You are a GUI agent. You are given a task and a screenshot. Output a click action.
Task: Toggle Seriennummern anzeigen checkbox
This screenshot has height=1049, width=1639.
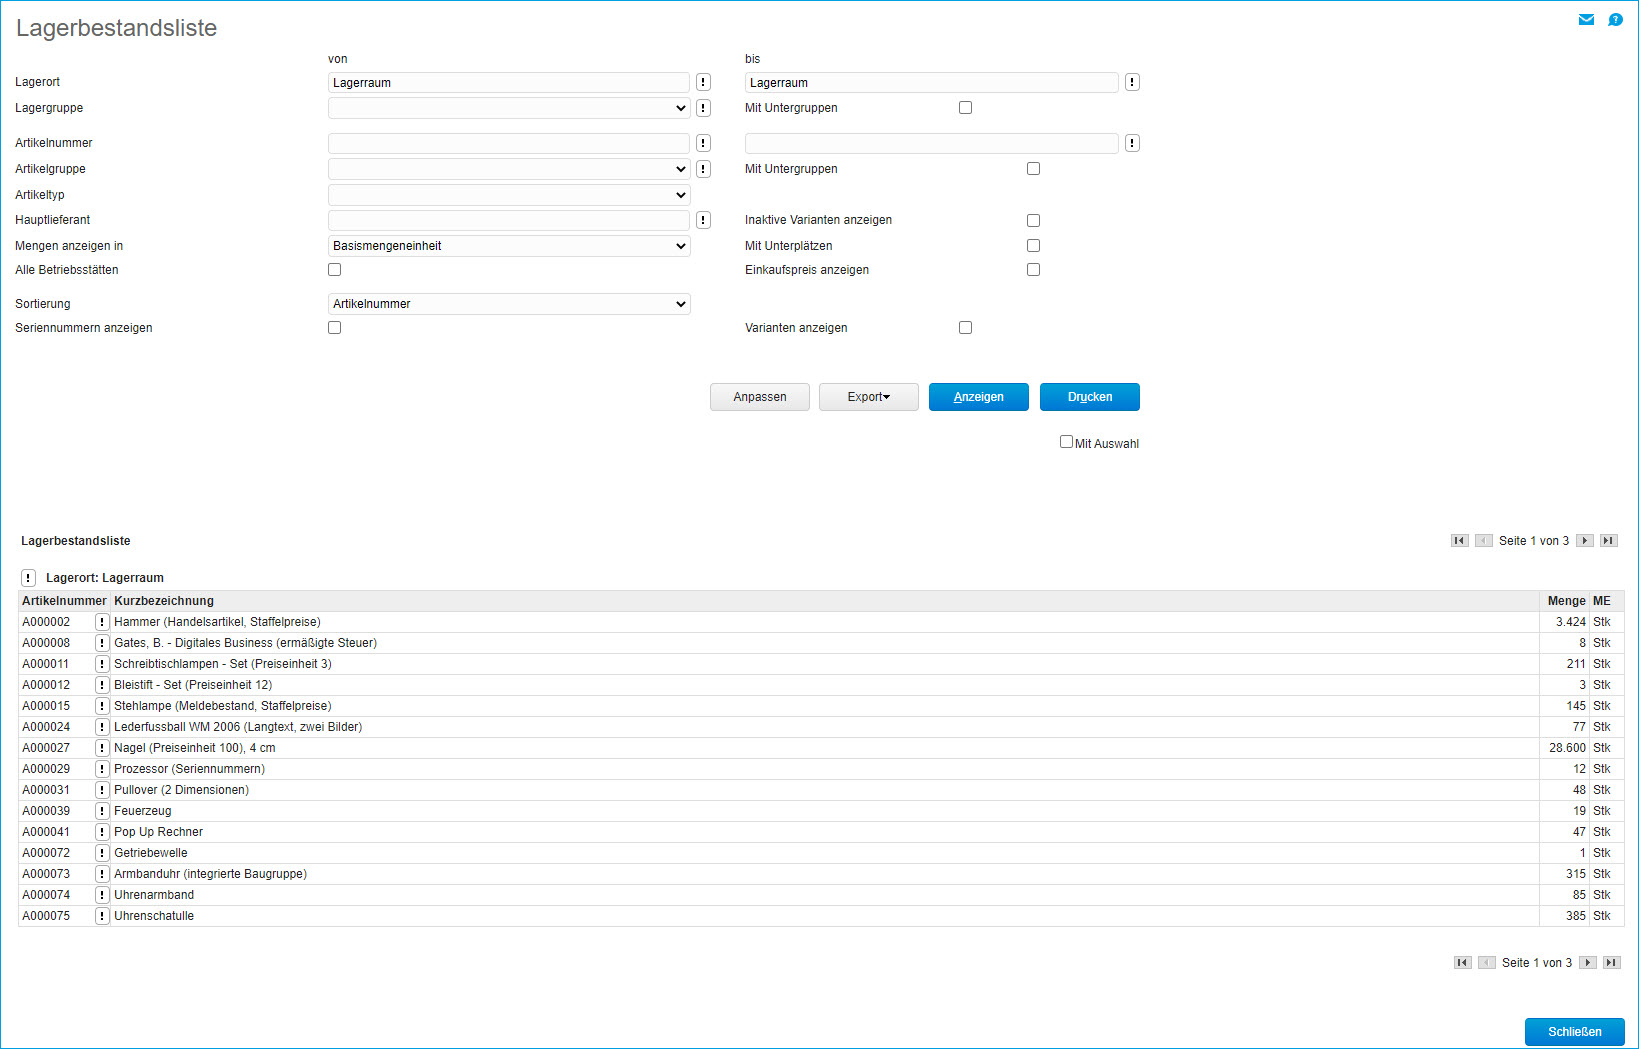[335, 328]
